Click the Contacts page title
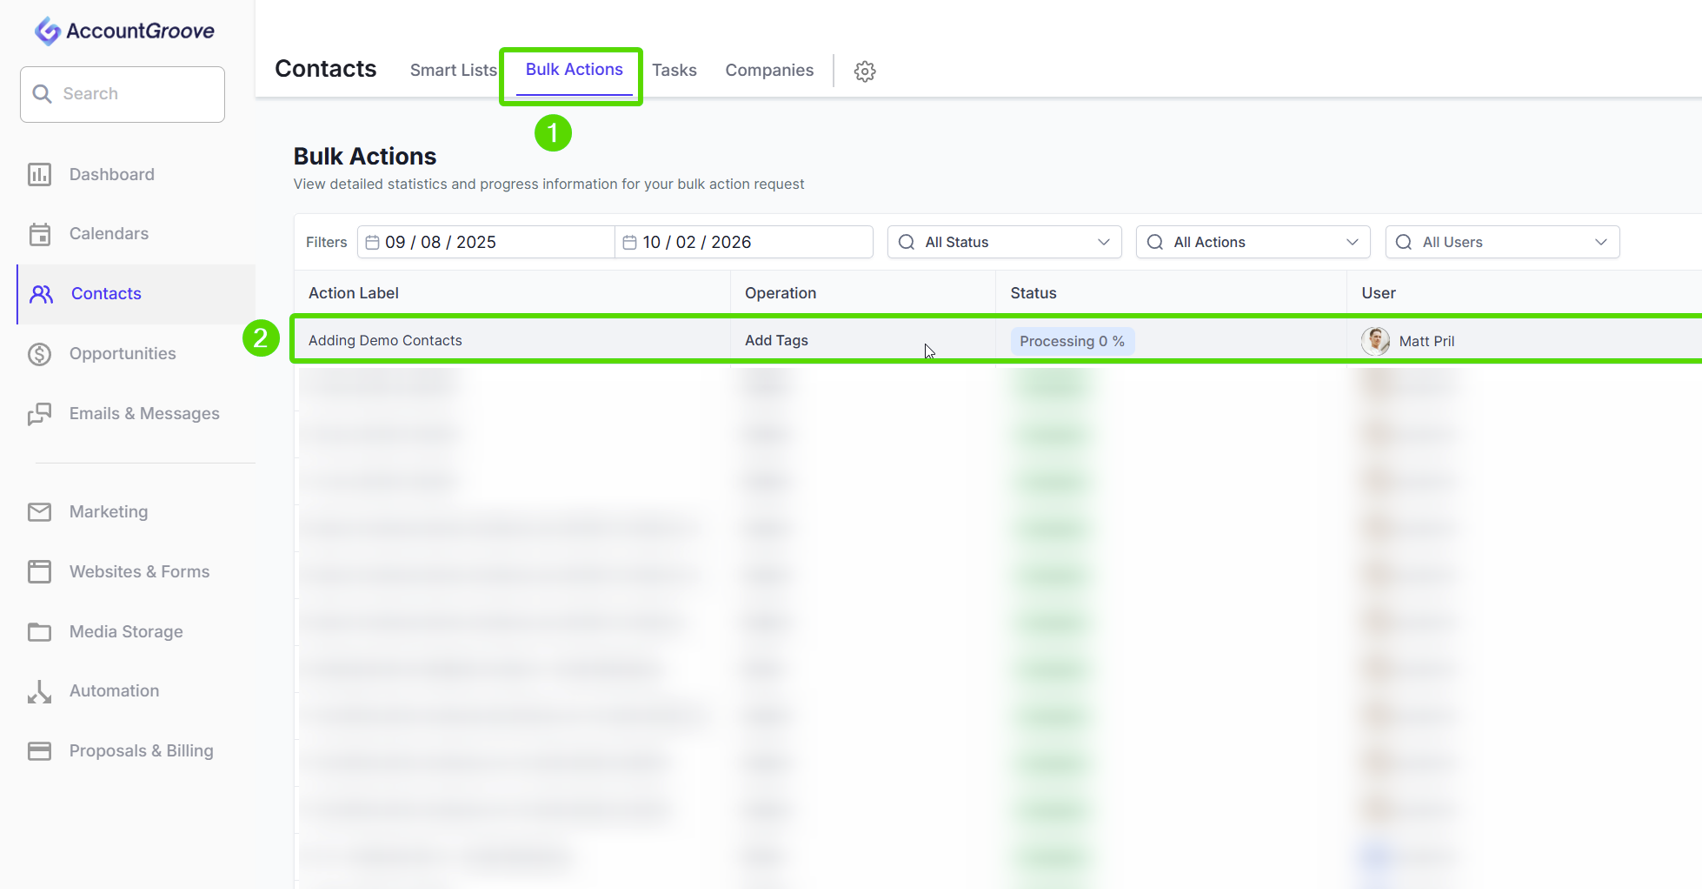This screenshot has width=1702, height=889. [326, 69]
